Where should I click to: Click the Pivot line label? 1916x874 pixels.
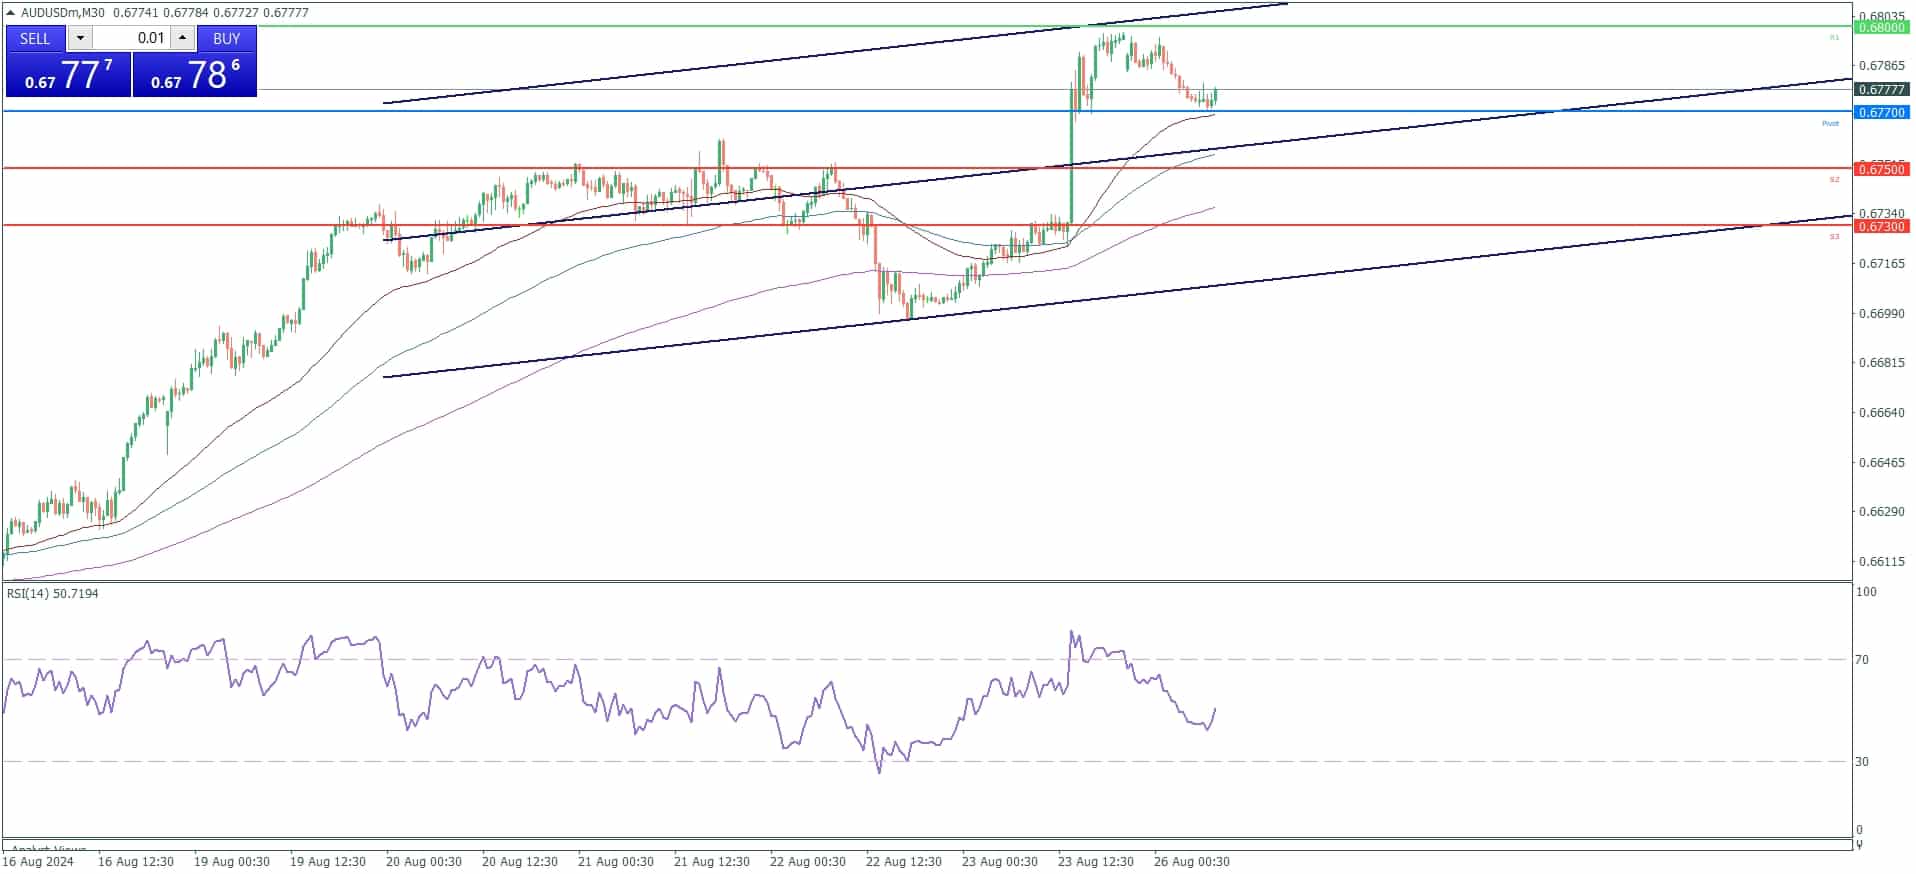tap(1830, 123)
